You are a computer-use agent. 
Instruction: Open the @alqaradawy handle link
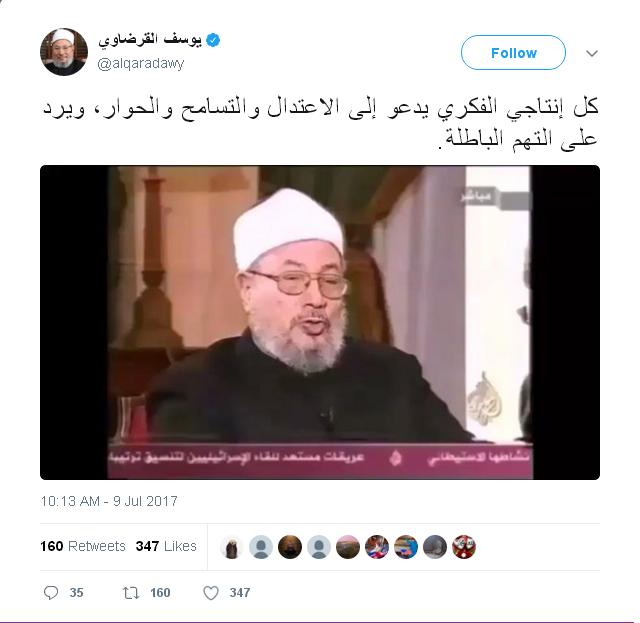click(141, 63)
